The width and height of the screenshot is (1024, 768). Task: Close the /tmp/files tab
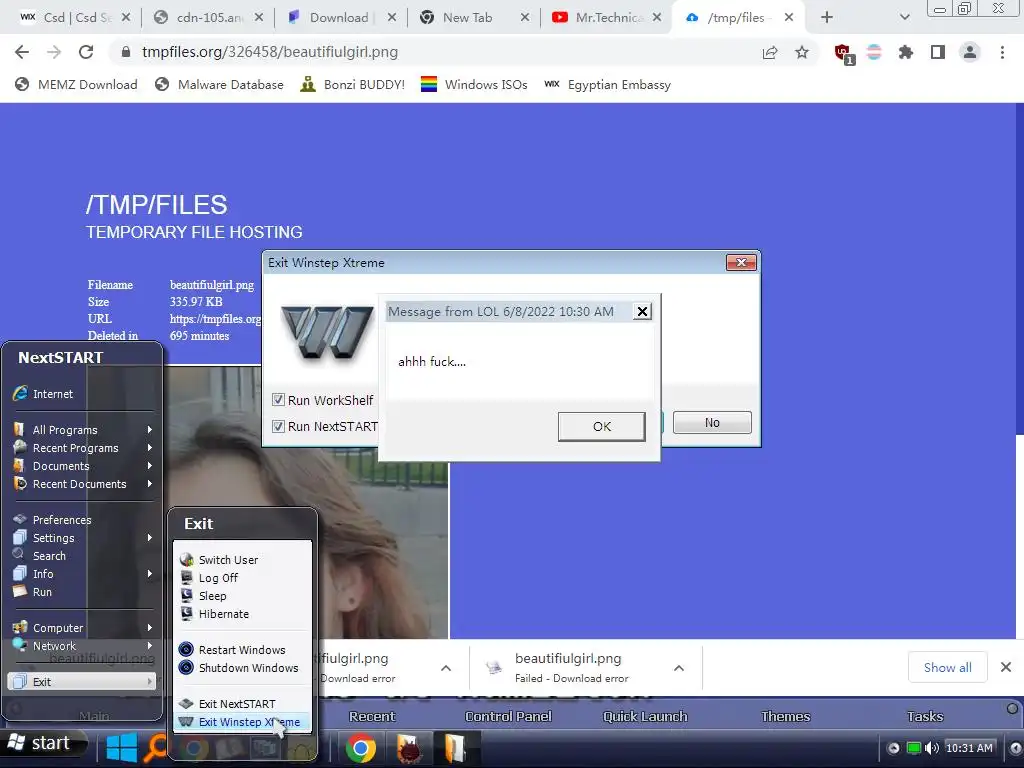tap(789, 18)
